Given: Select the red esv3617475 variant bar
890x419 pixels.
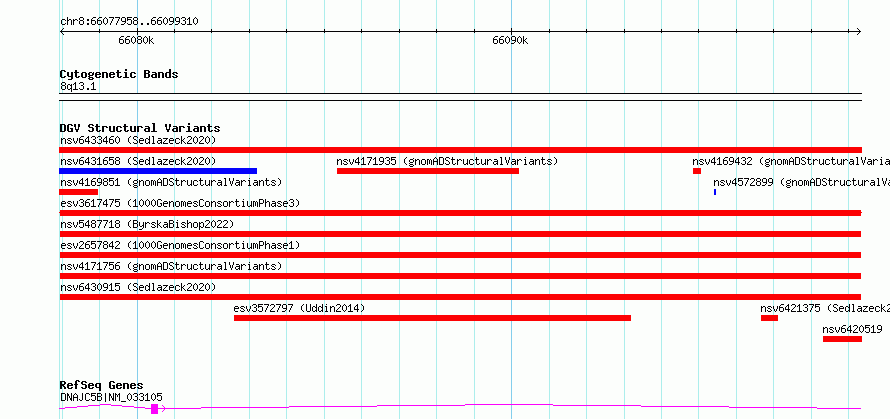Looking at the screenshot, I should coord(461,213).
